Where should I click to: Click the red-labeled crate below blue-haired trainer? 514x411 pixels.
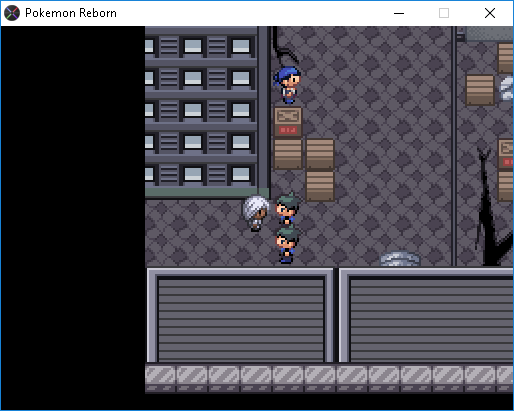tap(288, 122)
